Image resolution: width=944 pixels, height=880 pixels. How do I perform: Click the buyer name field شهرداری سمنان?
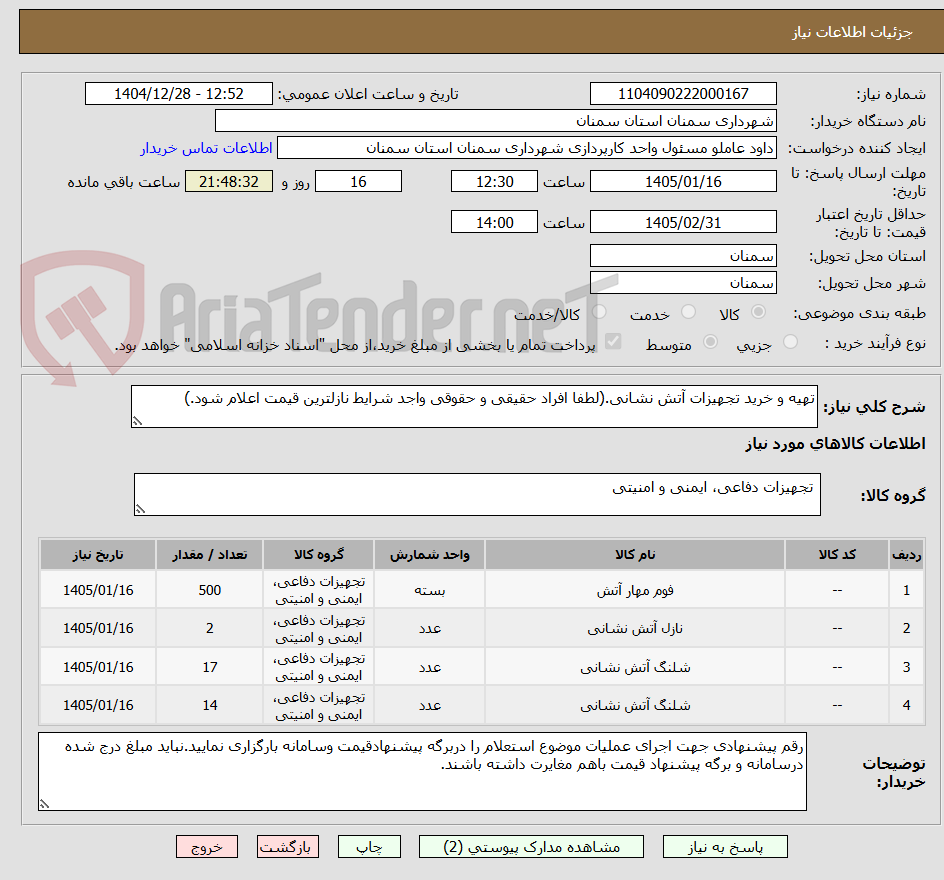[x=495, y=121]
